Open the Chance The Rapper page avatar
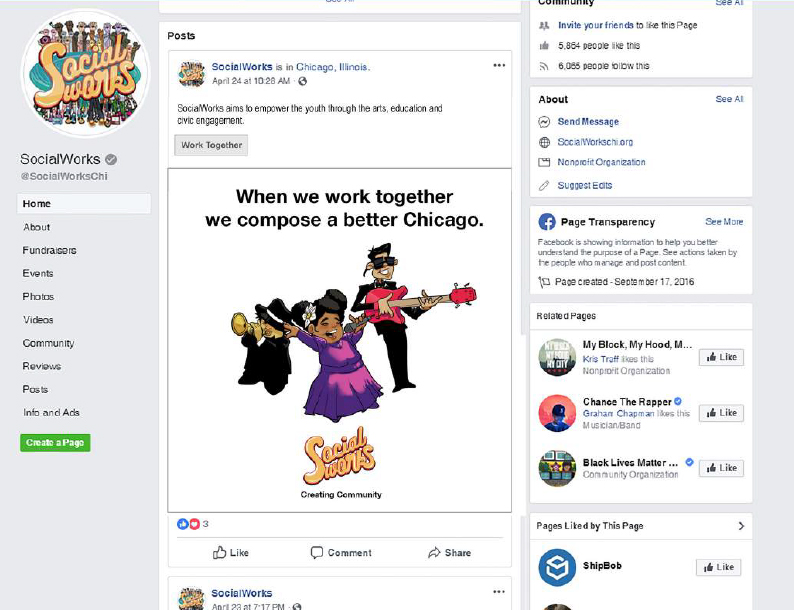Image resolution: width=794 pixels, height=610 pixels. (557, 412)
